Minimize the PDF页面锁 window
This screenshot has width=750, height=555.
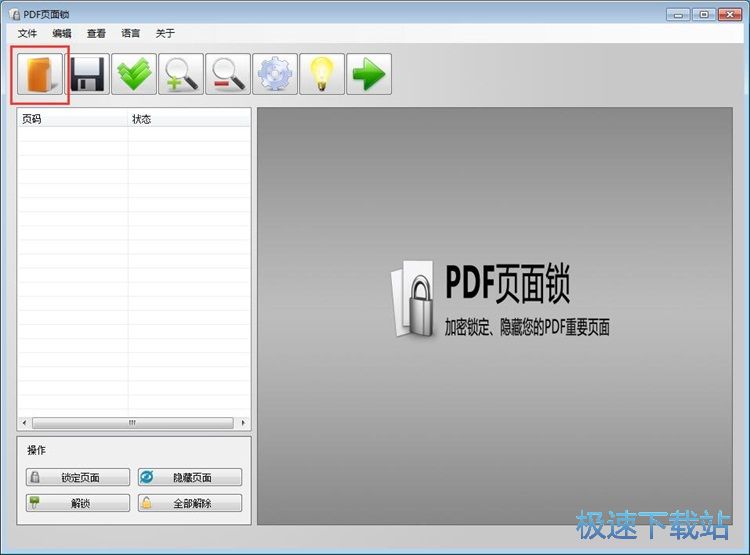tap(678, 15)
